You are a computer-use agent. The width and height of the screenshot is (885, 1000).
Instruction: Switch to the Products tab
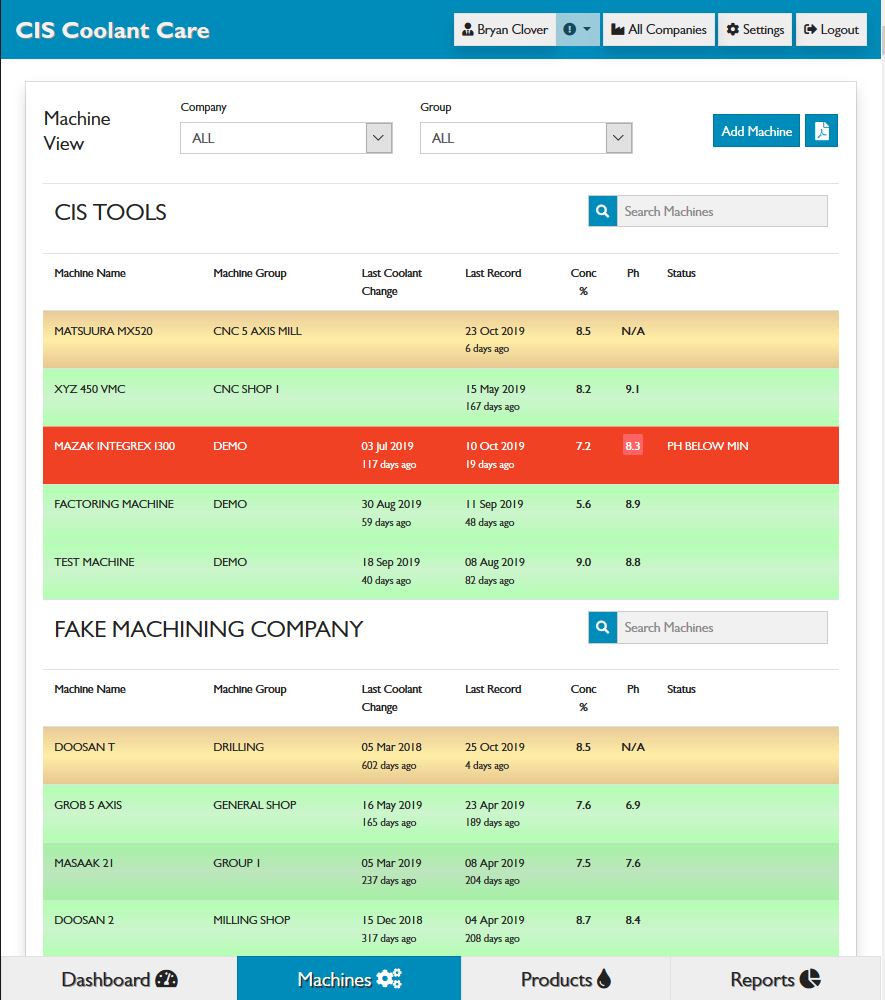(565, 979)
